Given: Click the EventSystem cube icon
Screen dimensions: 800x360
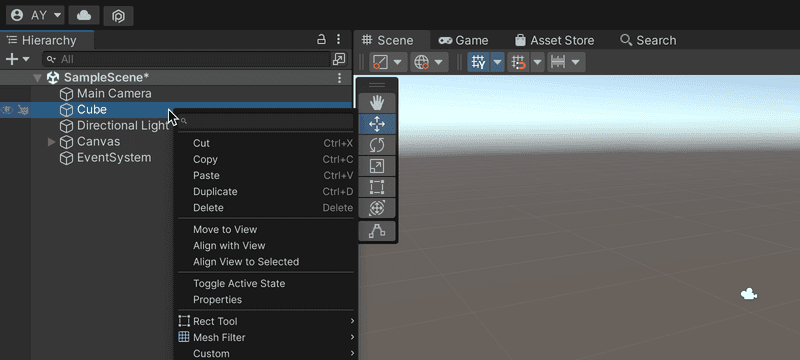Looking at the screenshot, I should click(x=66, y=158).
